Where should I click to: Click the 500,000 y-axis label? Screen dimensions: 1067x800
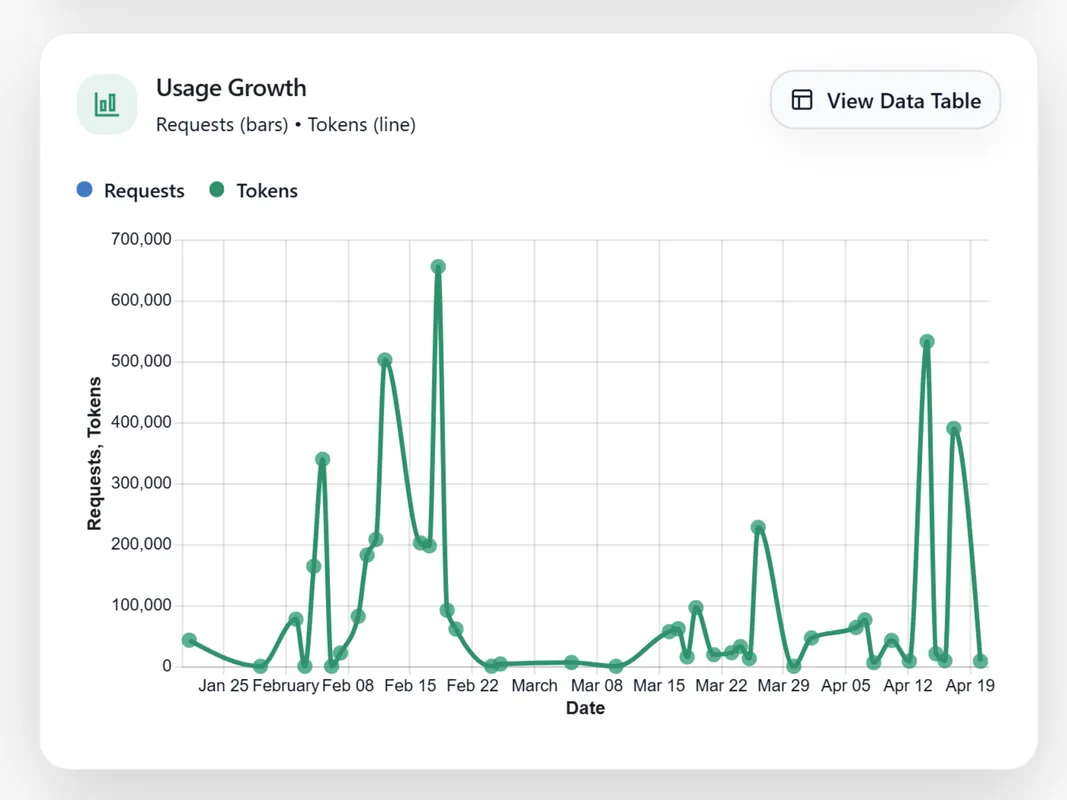tap(141, 361)
